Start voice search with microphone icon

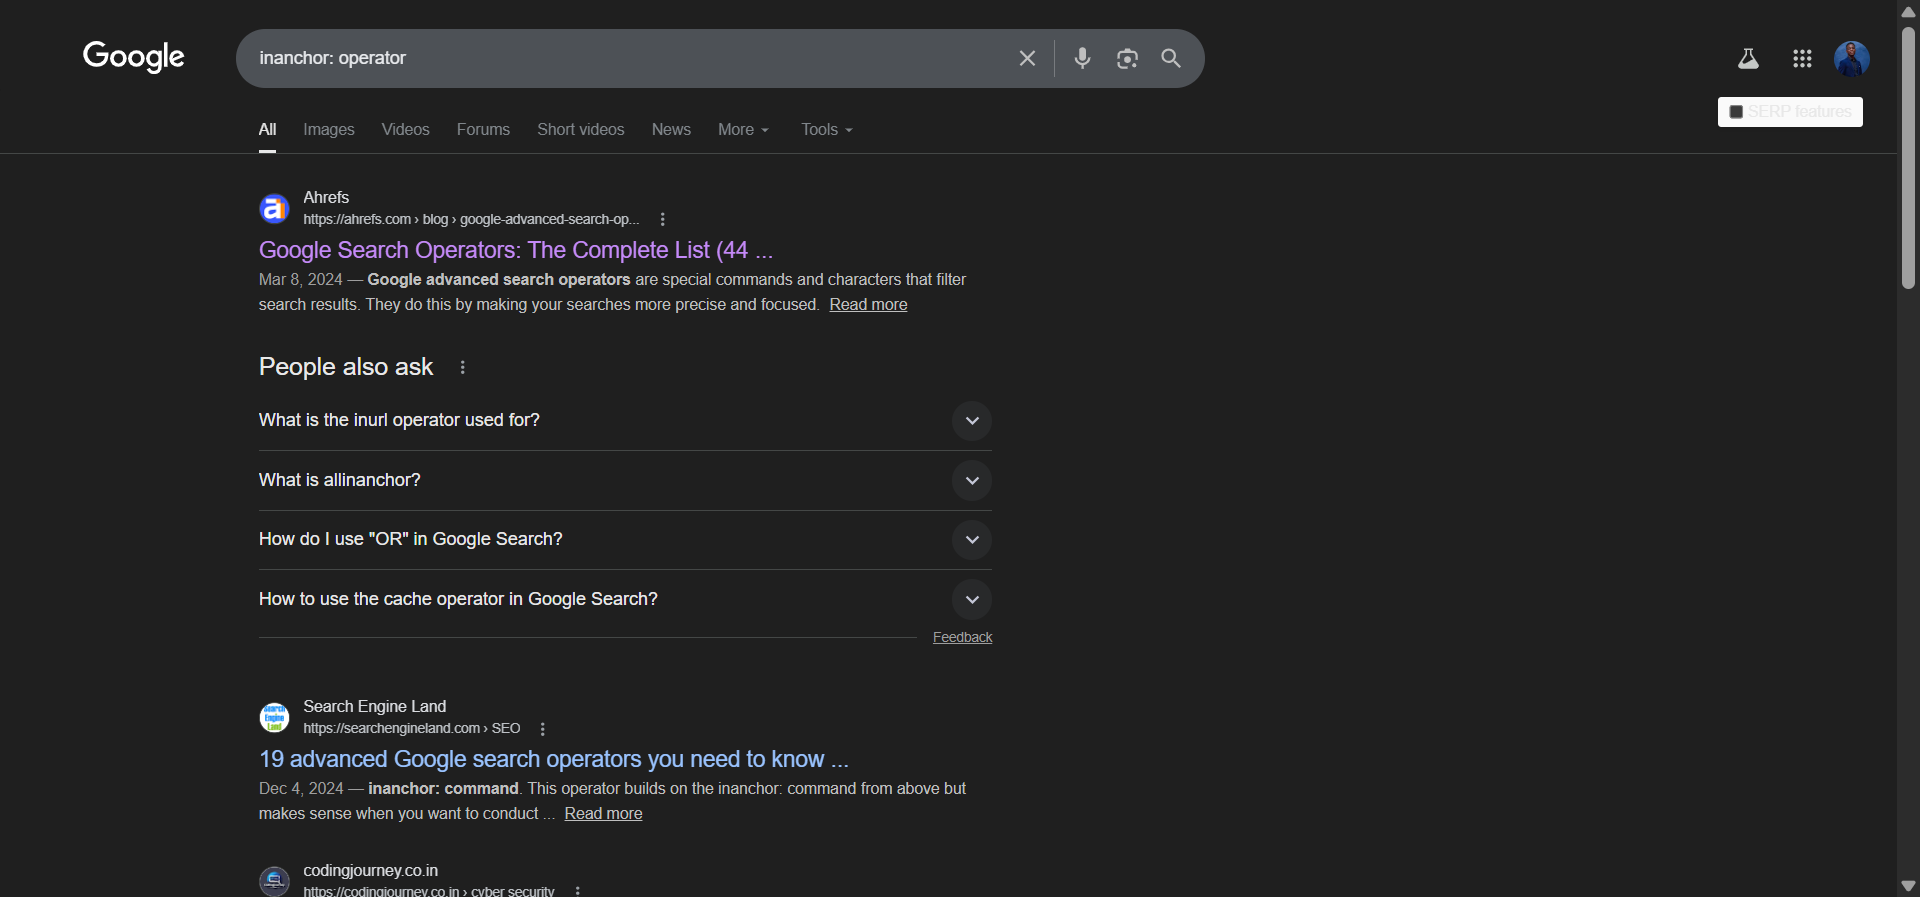pos(1082,58)
